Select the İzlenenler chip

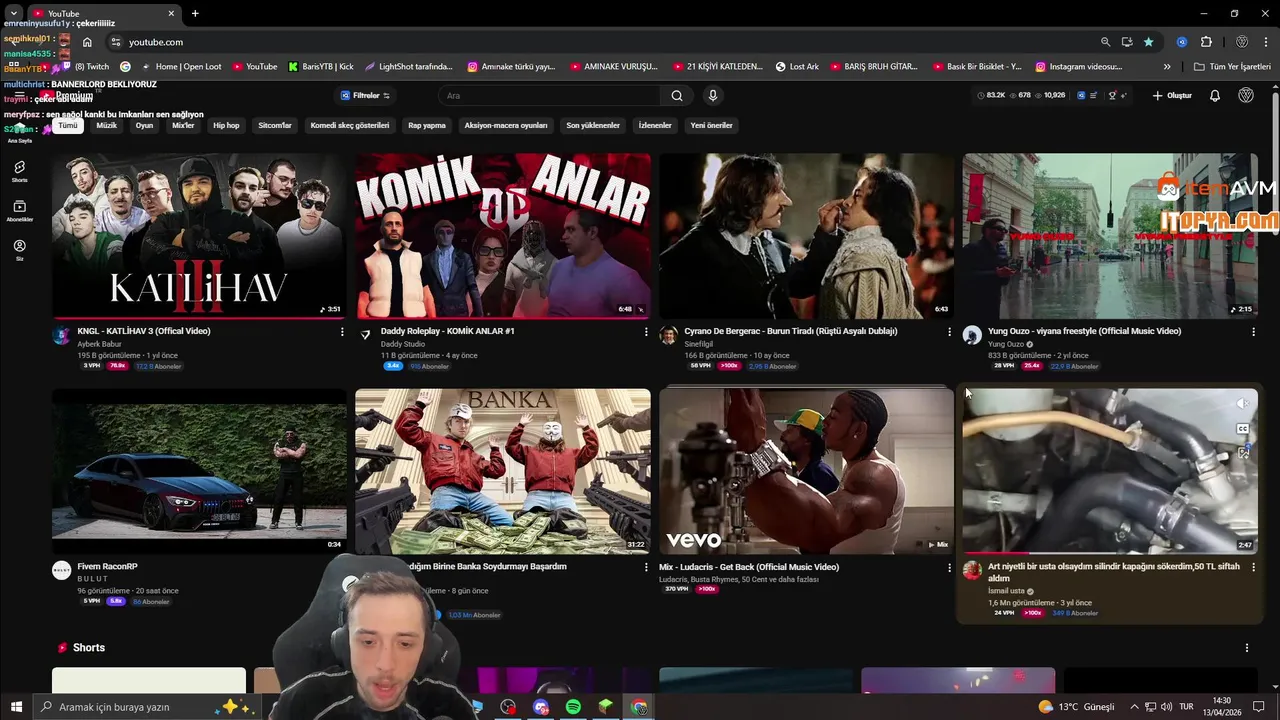point(655,126)
